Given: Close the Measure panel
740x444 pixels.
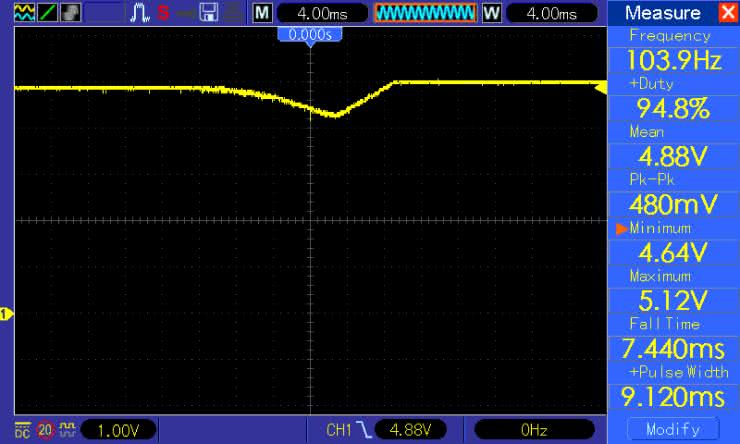Looking at the screenshot, I should pyautogui.click(x=725, y=13).
